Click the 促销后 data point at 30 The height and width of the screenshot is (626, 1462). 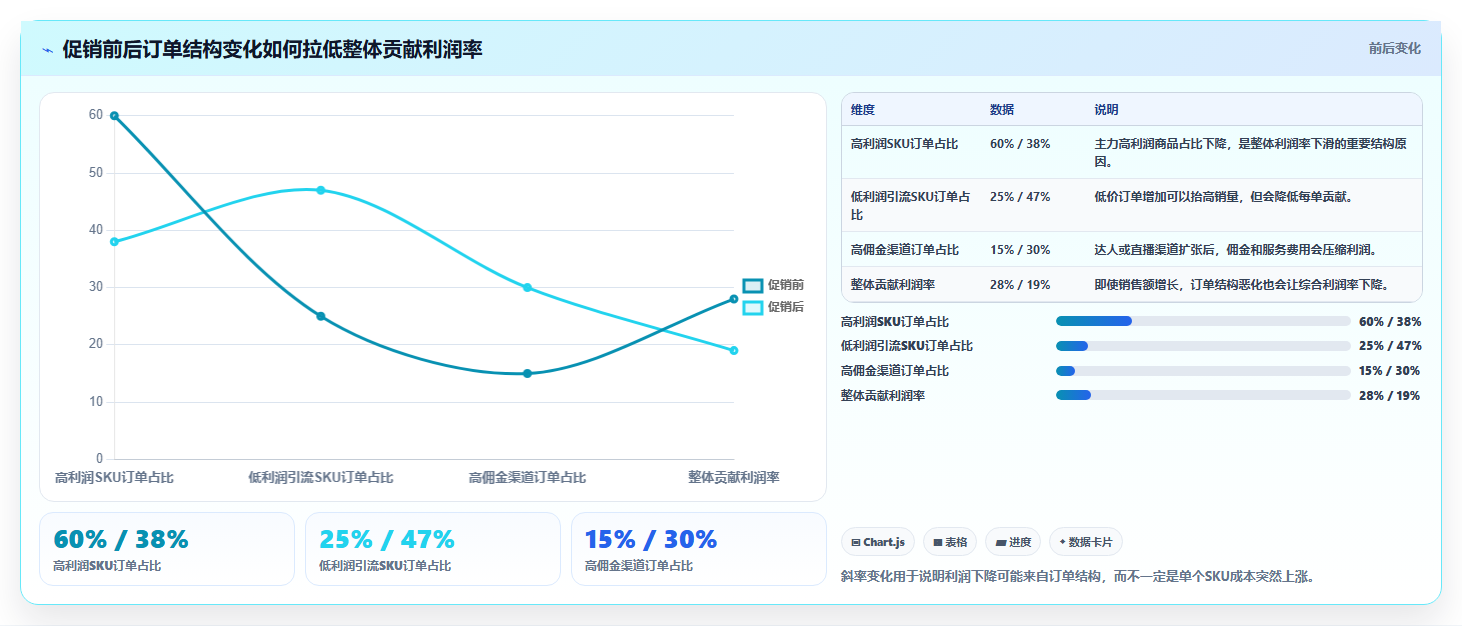pos(527,288)
